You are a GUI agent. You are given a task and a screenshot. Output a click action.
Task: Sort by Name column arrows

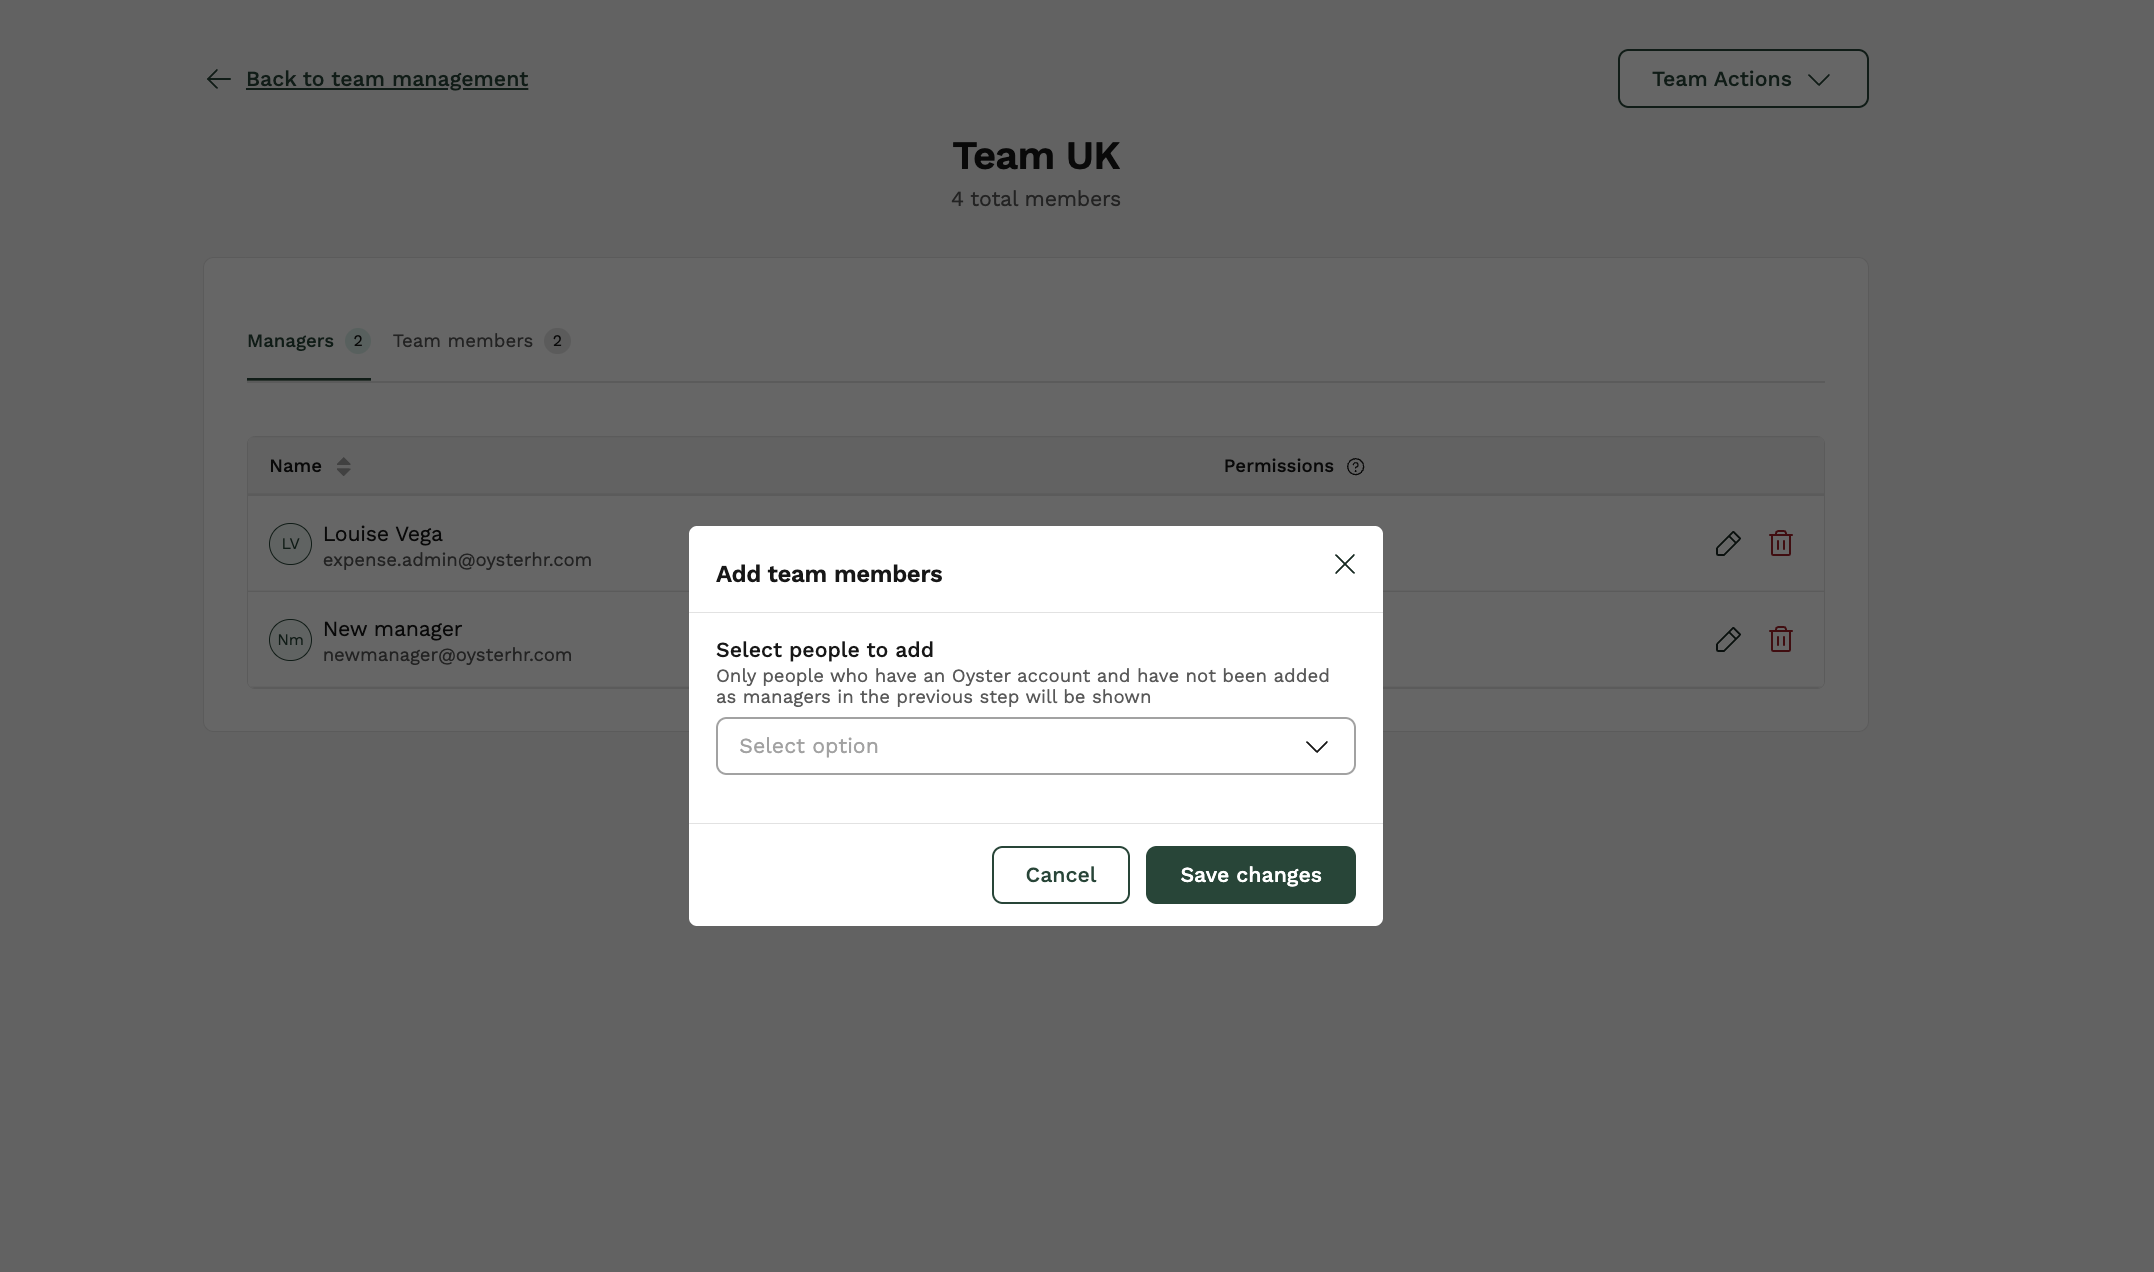tap(343, 466)
